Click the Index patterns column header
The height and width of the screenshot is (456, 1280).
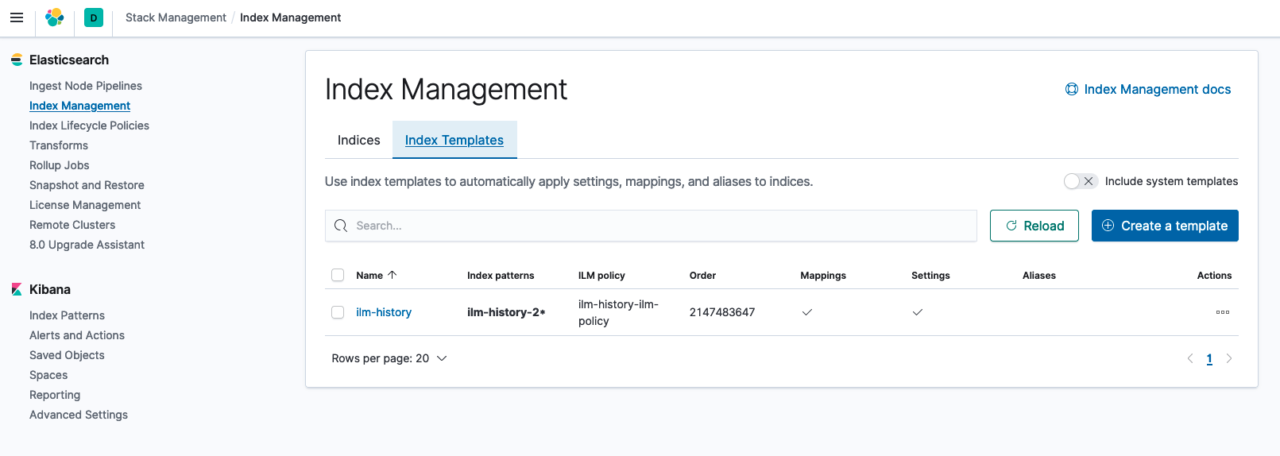501,275
